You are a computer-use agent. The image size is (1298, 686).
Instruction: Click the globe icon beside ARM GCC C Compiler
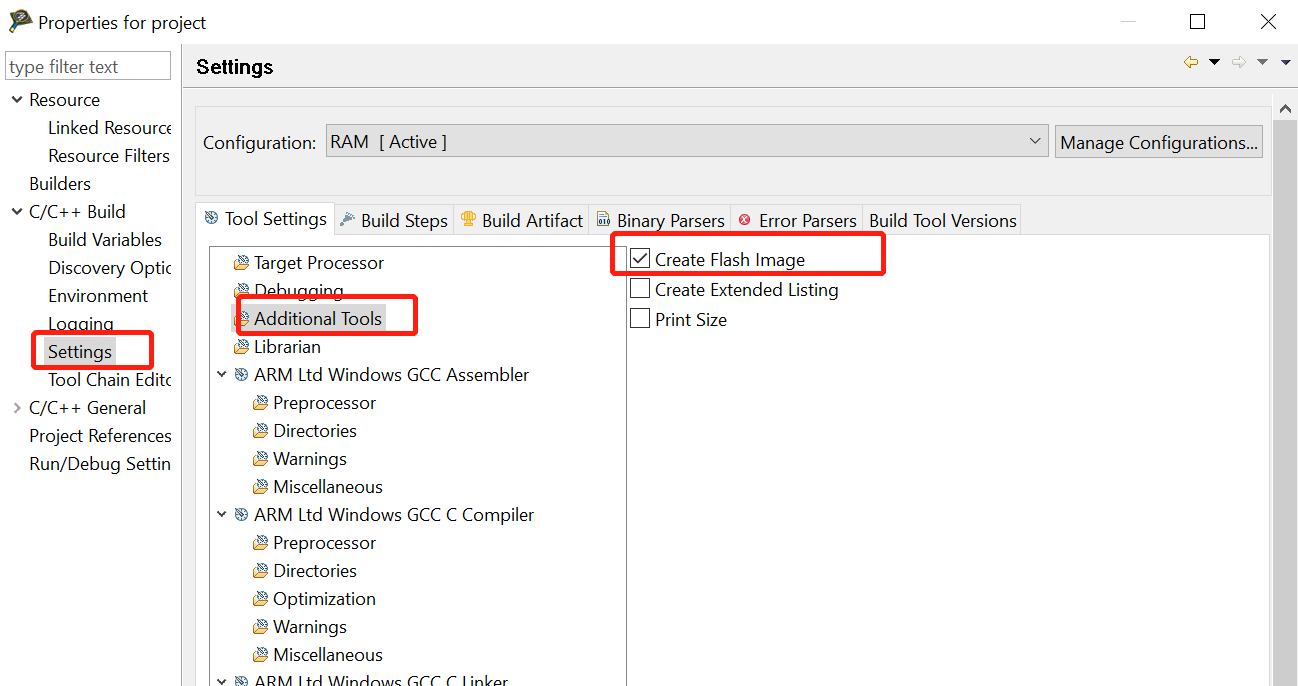tap(240, 514)
